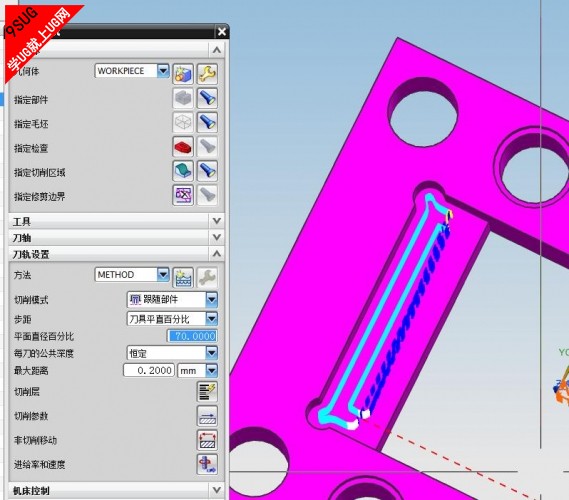Select the red Specify Check geometry icon
Image resolution: width=569 pixels, height=500 pixels.
pyautogui.click(x=183, y=147)
